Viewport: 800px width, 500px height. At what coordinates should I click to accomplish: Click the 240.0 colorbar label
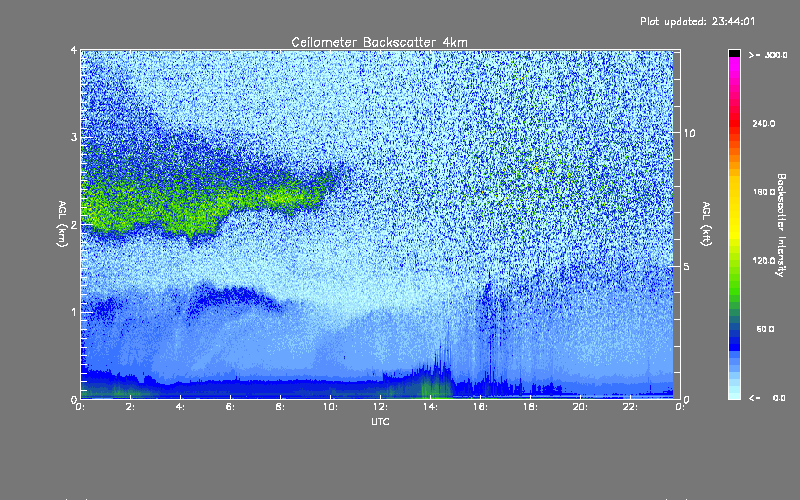[x=764, y=123]
